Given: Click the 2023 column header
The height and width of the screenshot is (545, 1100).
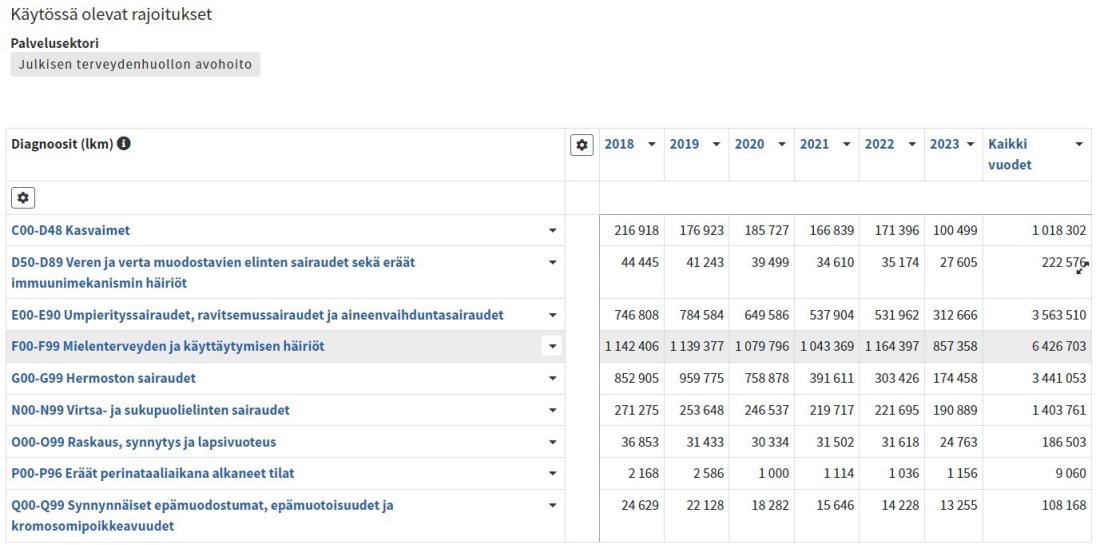Looking at the screenshot, I should [x=944, y=144].
